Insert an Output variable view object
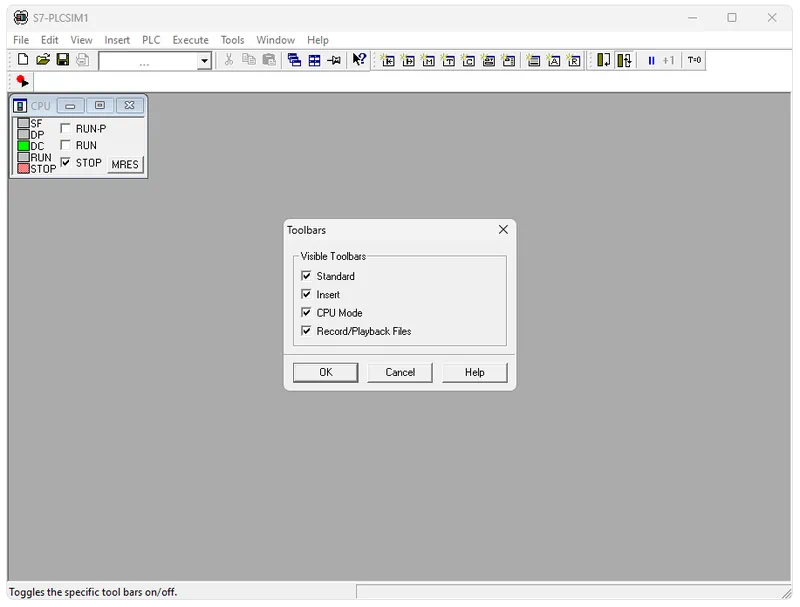This screenshot has width=800, height=607. pyautogui.click(x=408, y=61)
